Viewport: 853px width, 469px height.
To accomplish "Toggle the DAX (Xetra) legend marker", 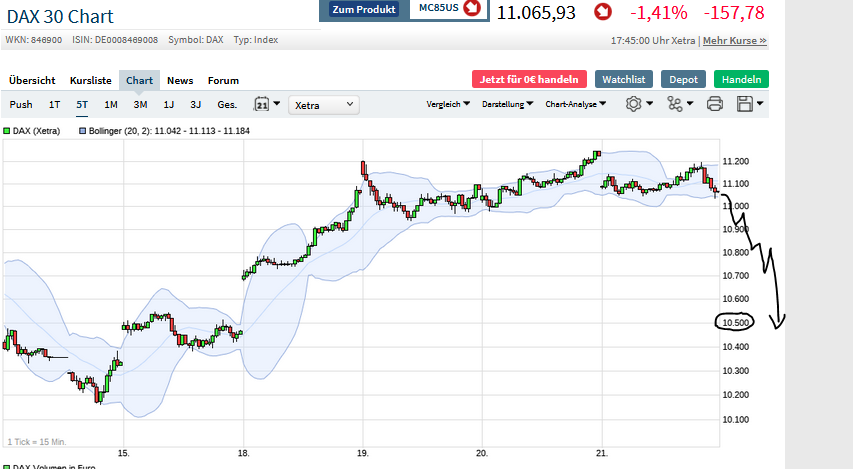I will (x=7, y=130).
